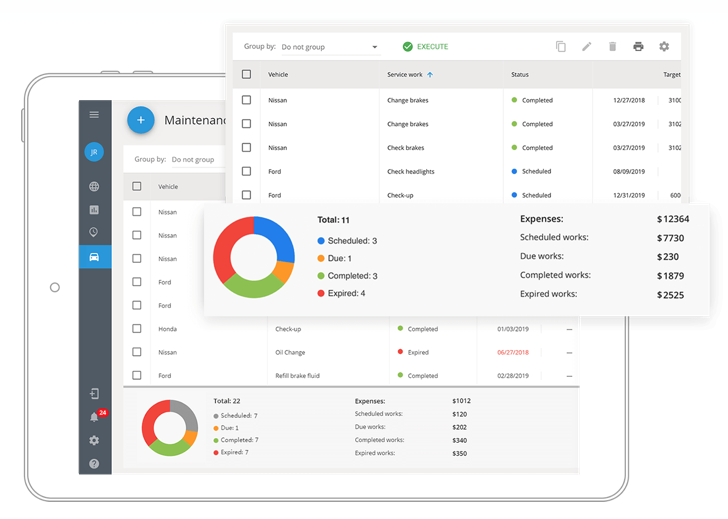Image resolution: width=728 pixels, height=519 pixels.
Task: Click the blue plus add button
Action: pyautogui.click(x=141, y=120)
